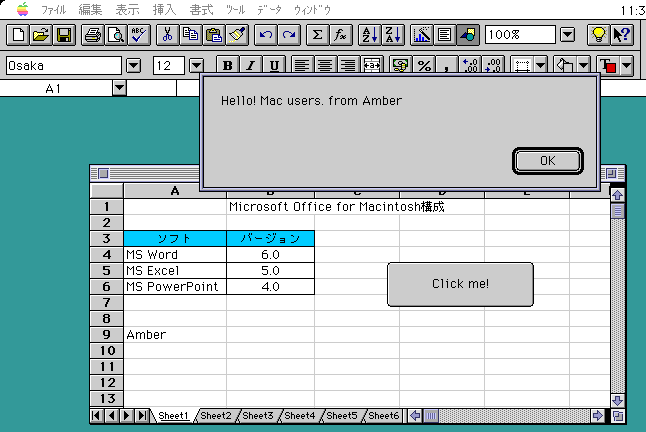
Task: Go to last sheet tab arrow
Action: click(x=142, y=416)
